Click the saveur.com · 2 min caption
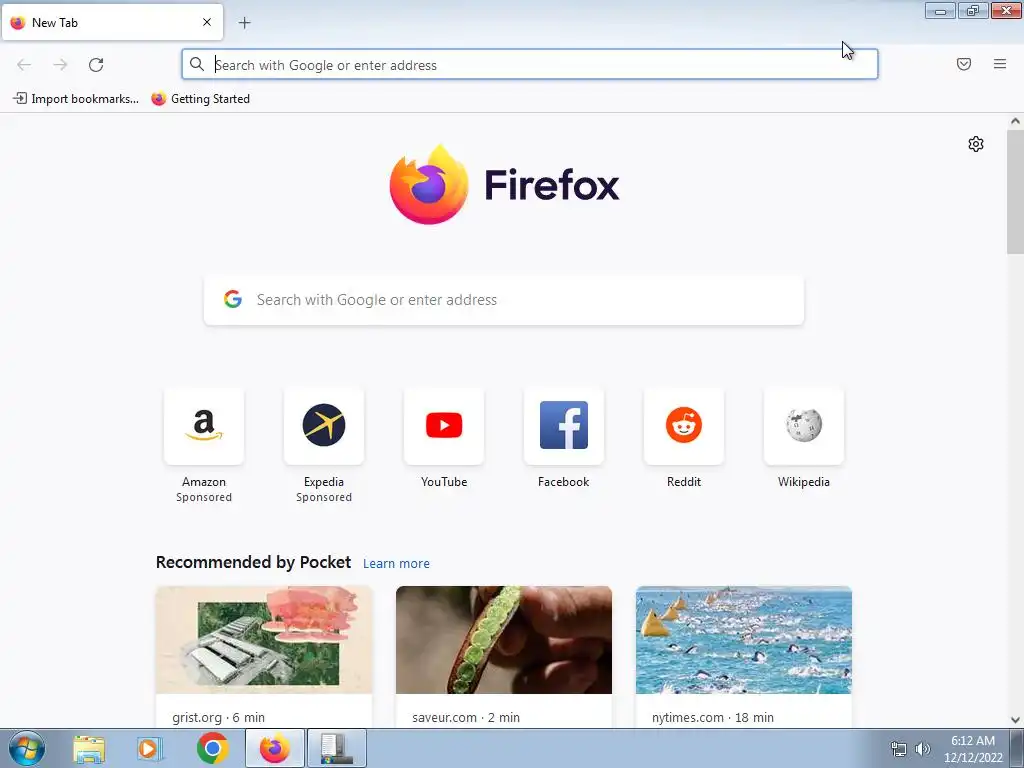 [x=466, y=717]
